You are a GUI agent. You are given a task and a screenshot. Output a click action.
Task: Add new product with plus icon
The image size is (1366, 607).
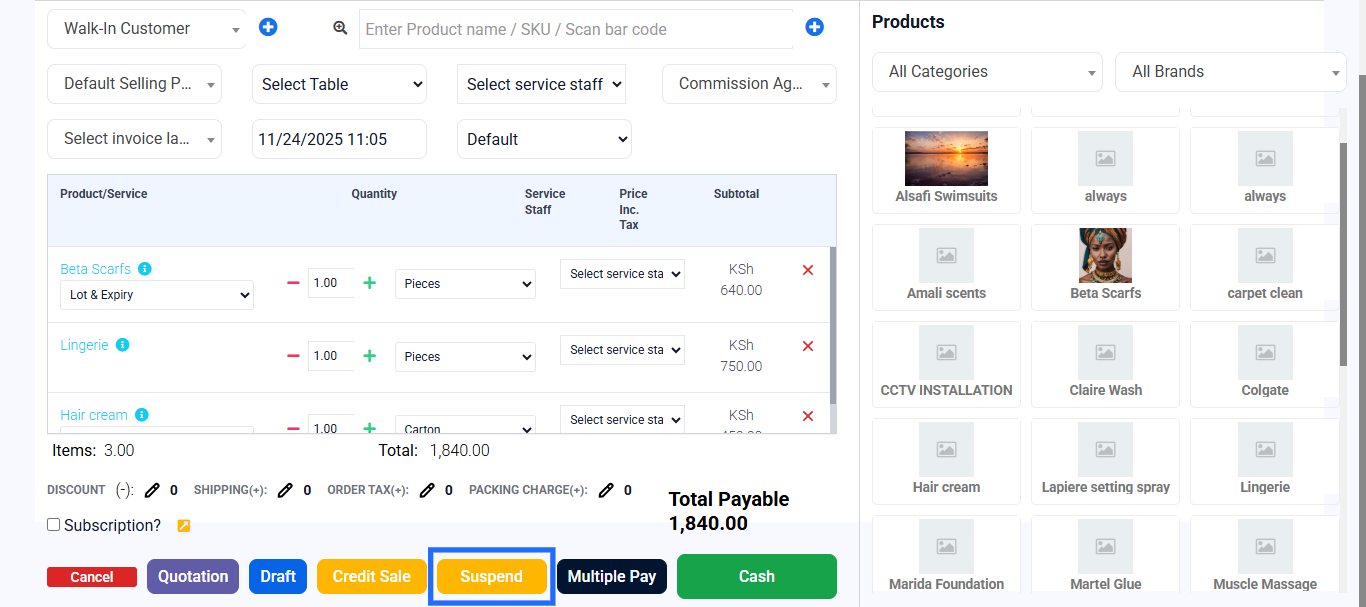pyautogui.click(x=814, y=27)
